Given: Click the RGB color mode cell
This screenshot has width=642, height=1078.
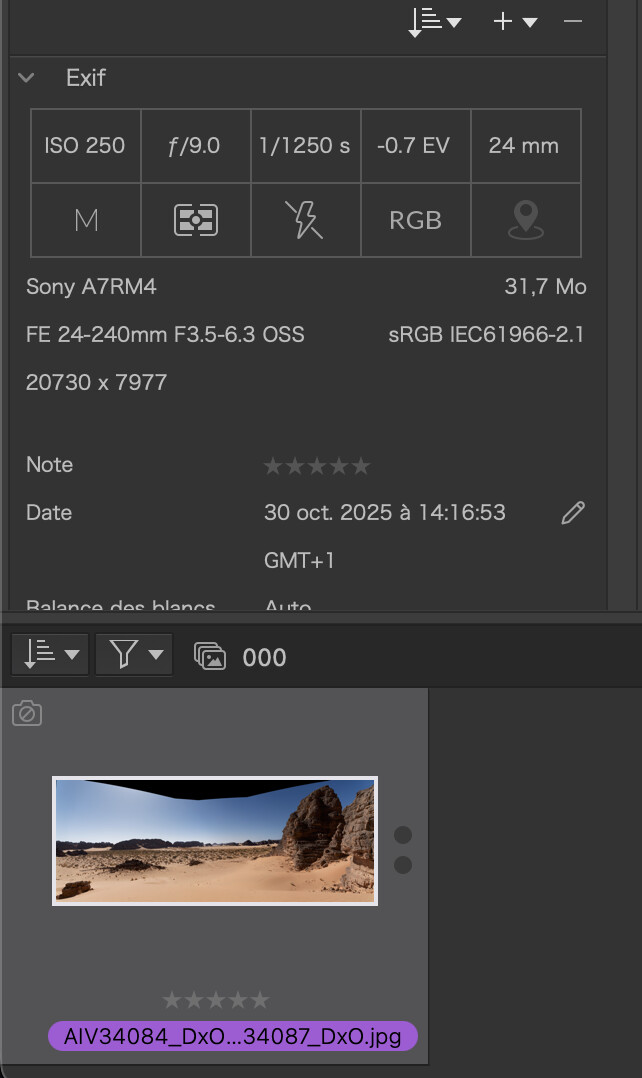Looking at the screenshot, I should [x=415, y=220].
